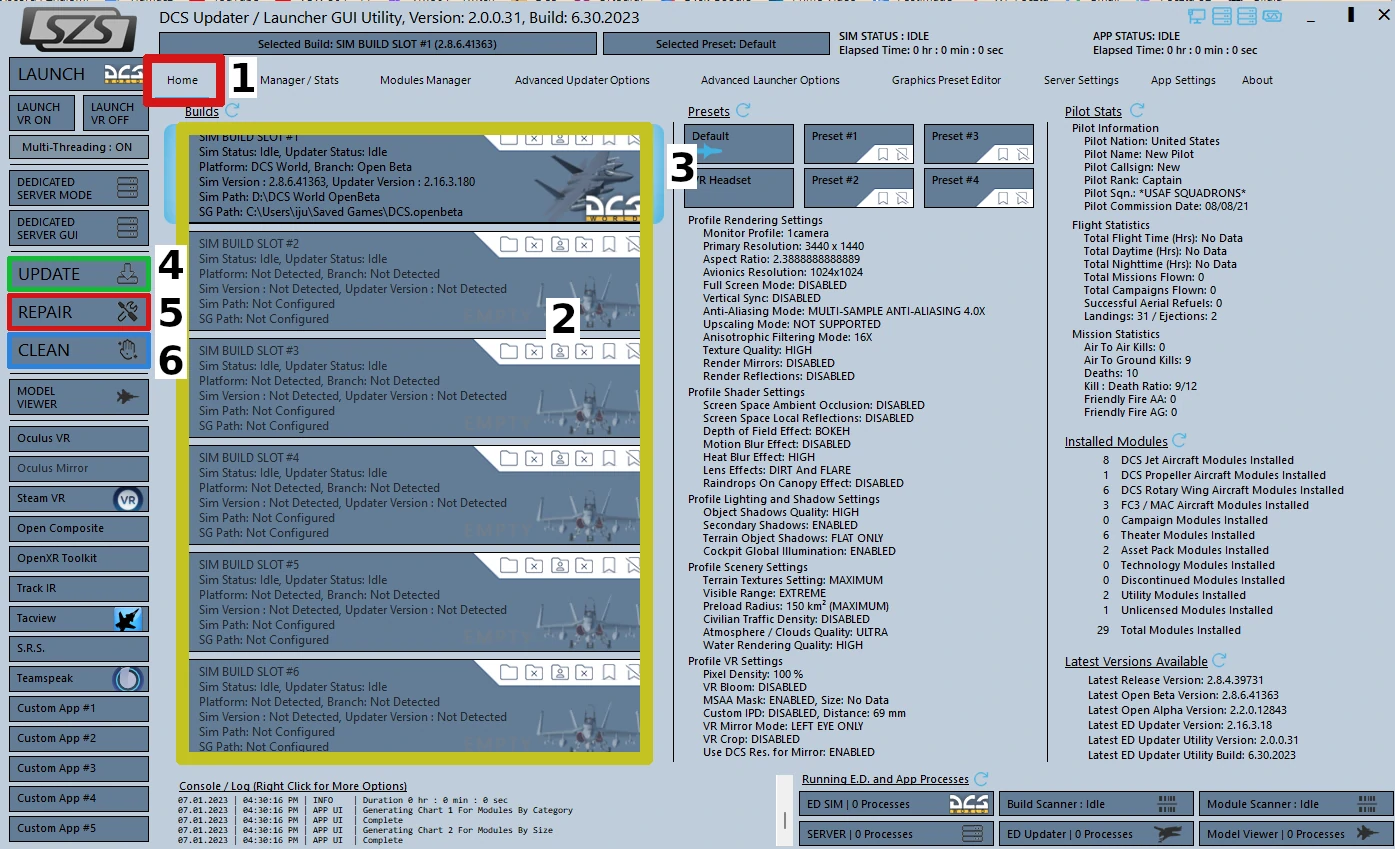
Task: Launch Tacview
Action: [78, 618]
